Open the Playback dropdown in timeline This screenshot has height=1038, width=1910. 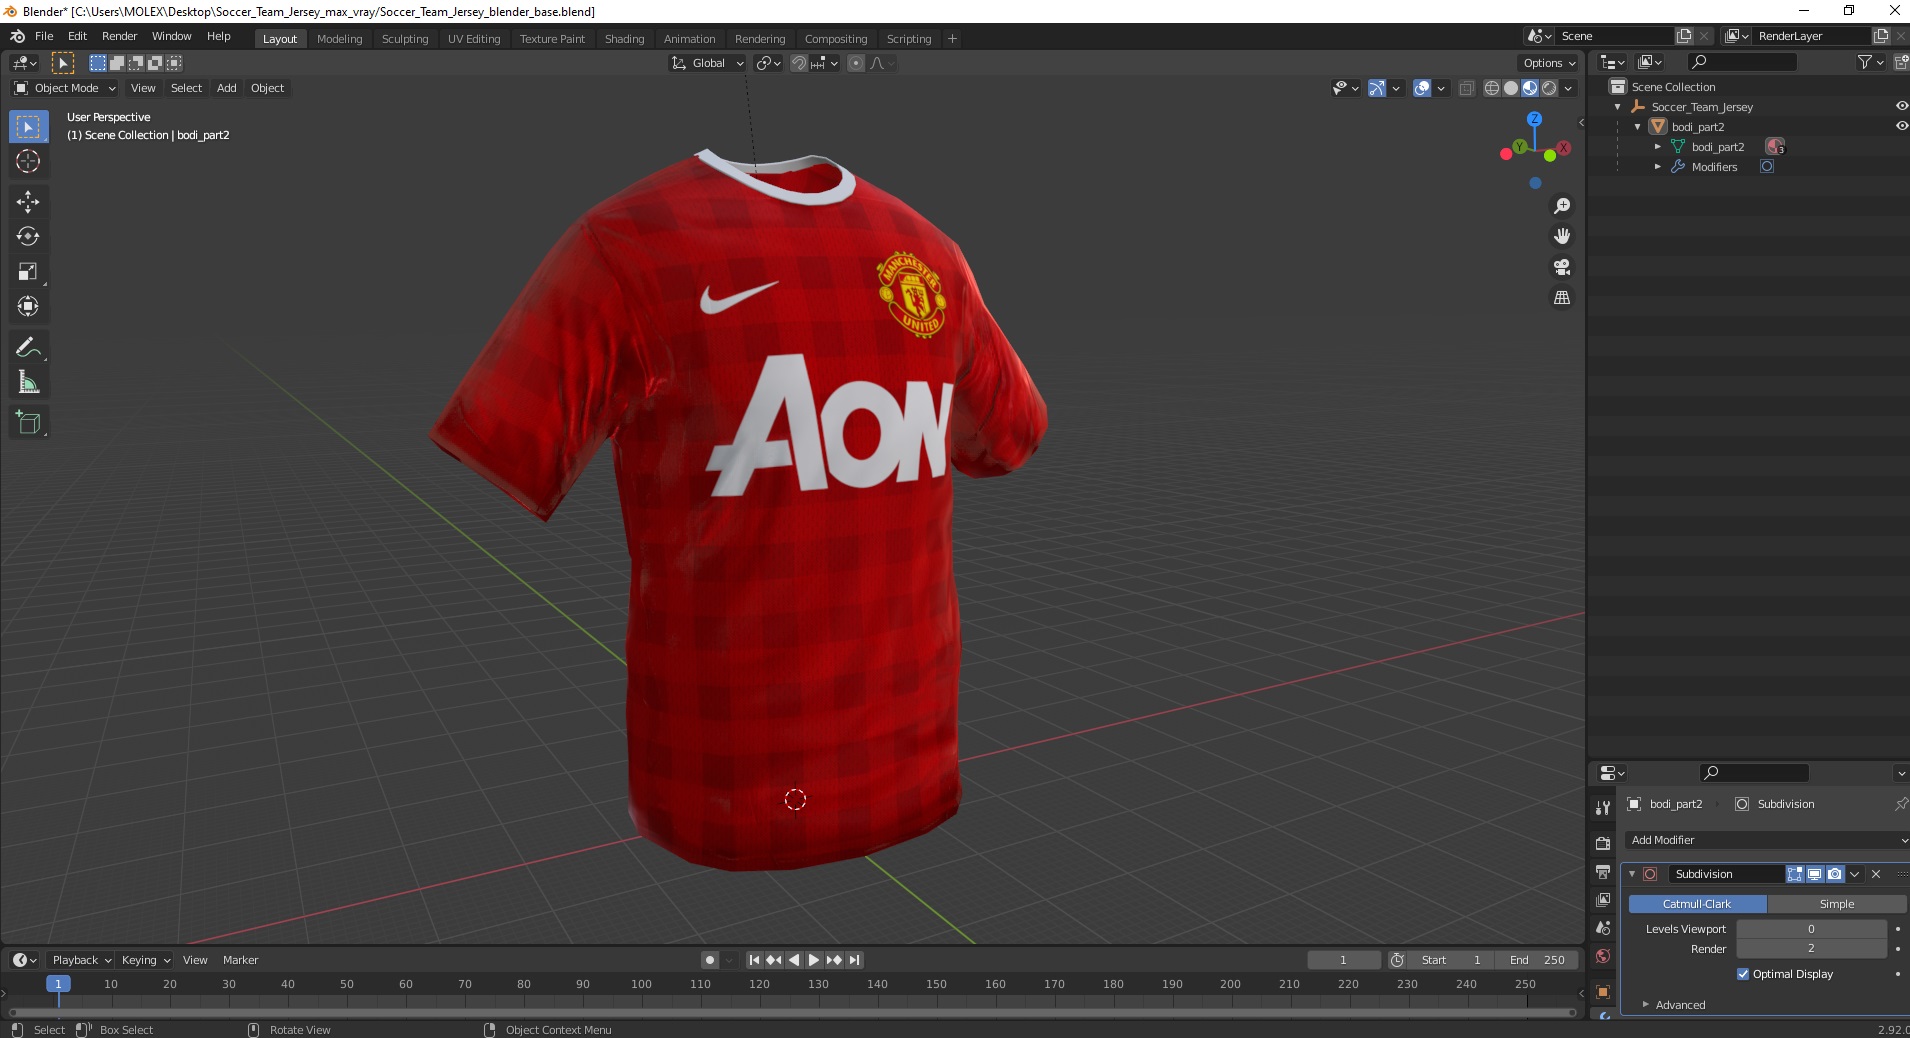[x=81, y=960]
